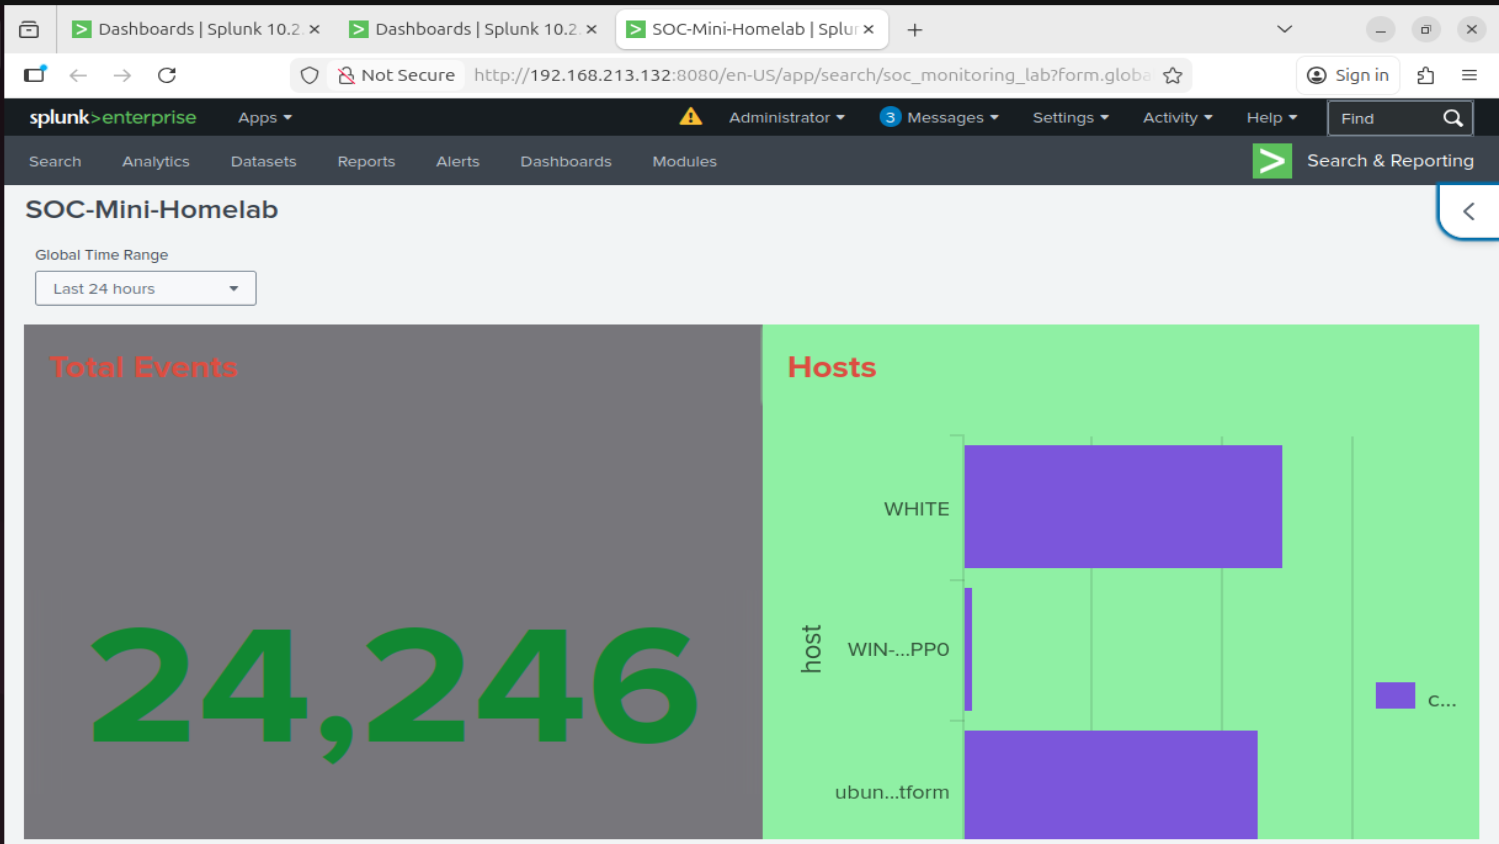The image size is (1499, 844).
Task: Click the ubun...tform axis label
Action: (892, 792)
